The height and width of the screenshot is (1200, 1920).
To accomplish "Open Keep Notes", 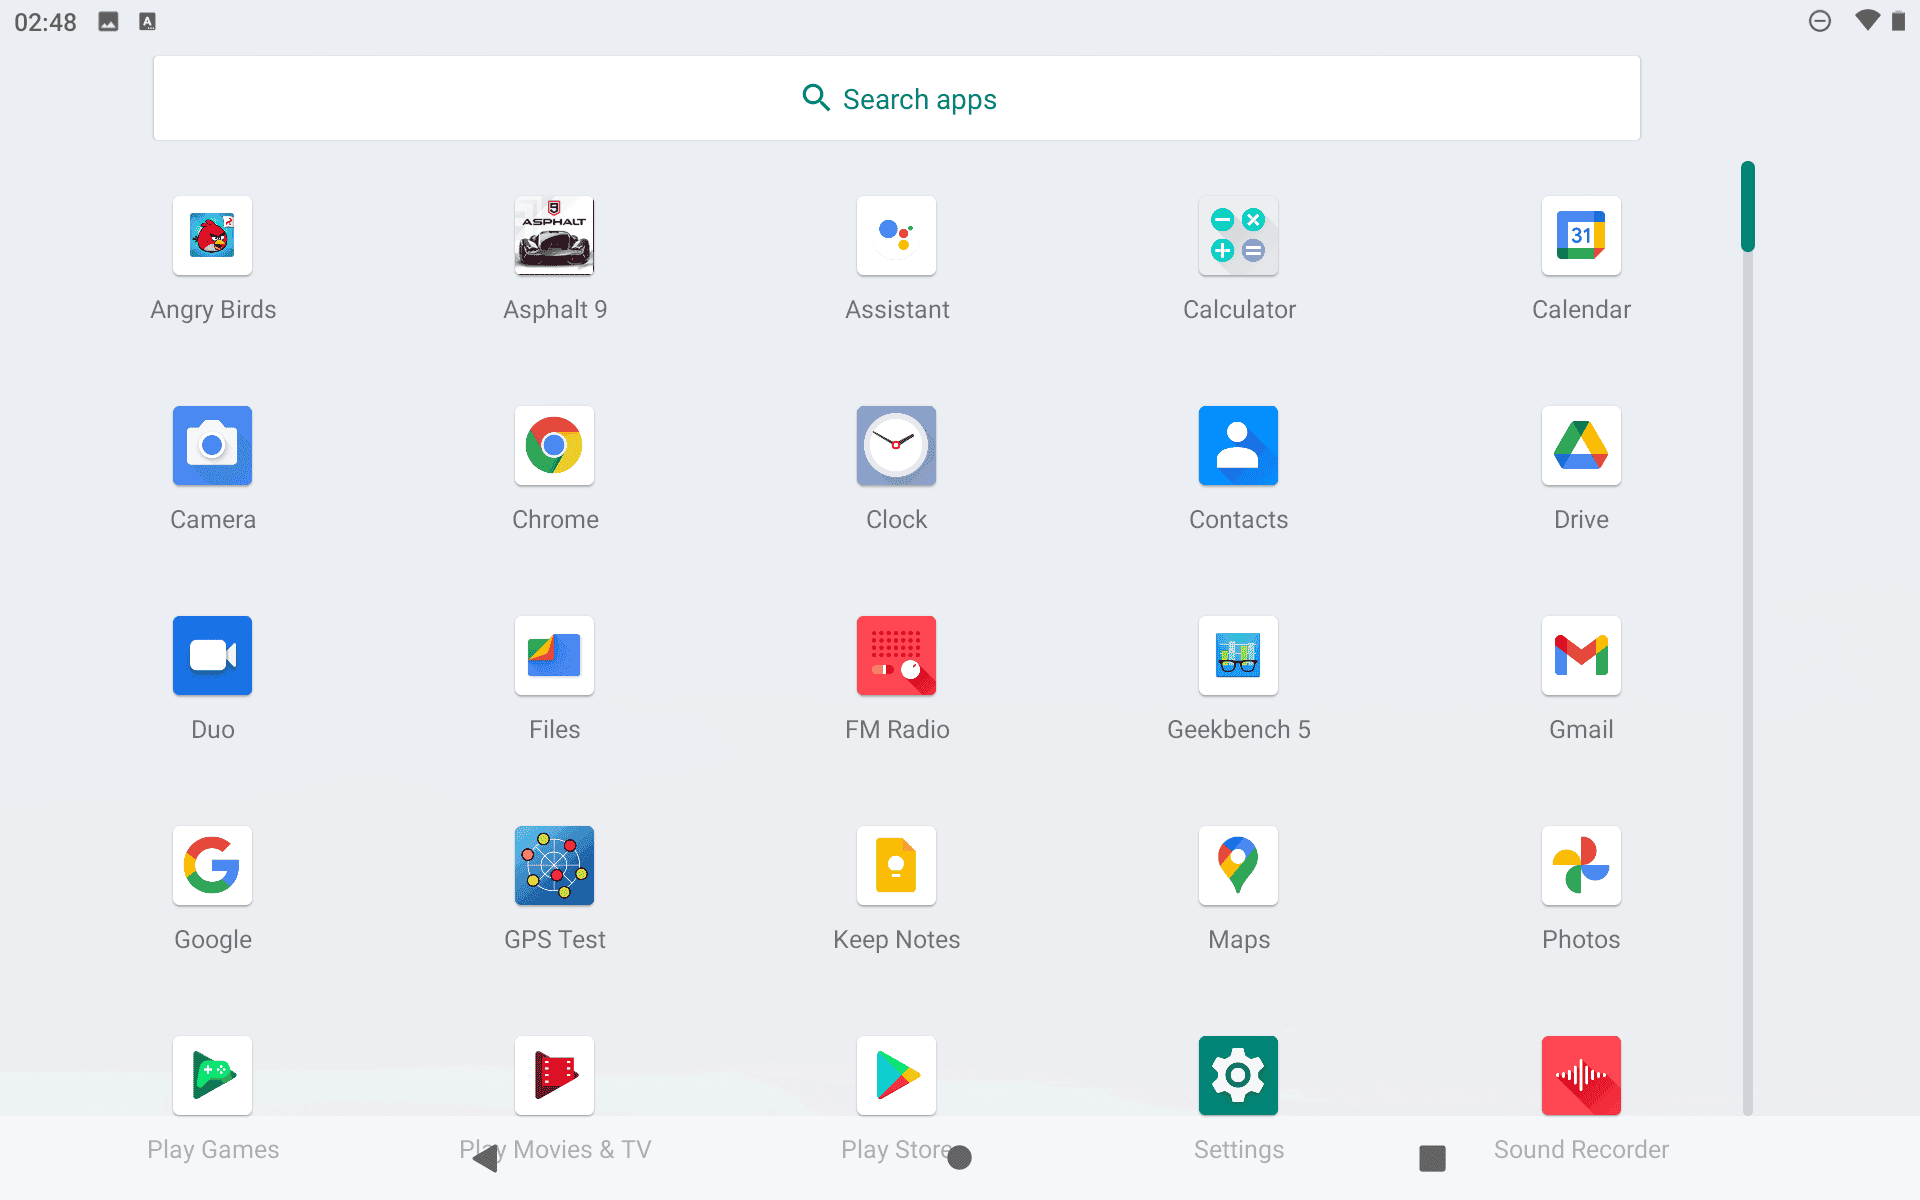I will (x=896, y=866).
